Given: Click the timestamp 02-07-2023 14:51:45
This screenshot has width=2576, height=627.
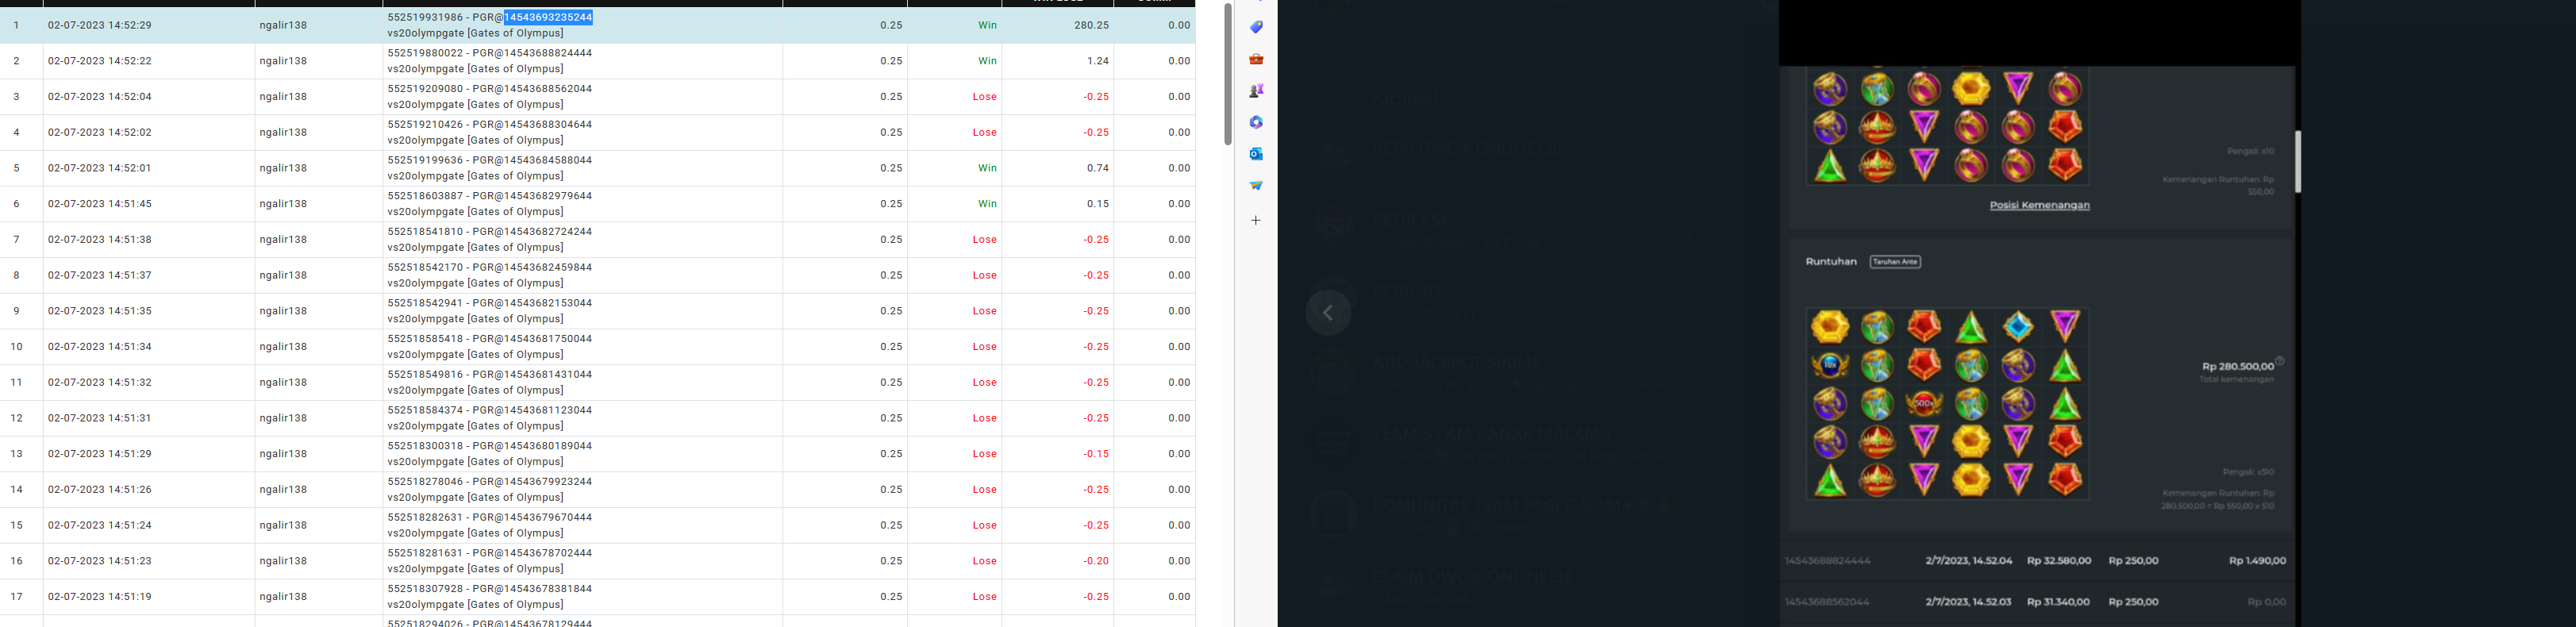Looking at the screenshot, I should 100,204.
